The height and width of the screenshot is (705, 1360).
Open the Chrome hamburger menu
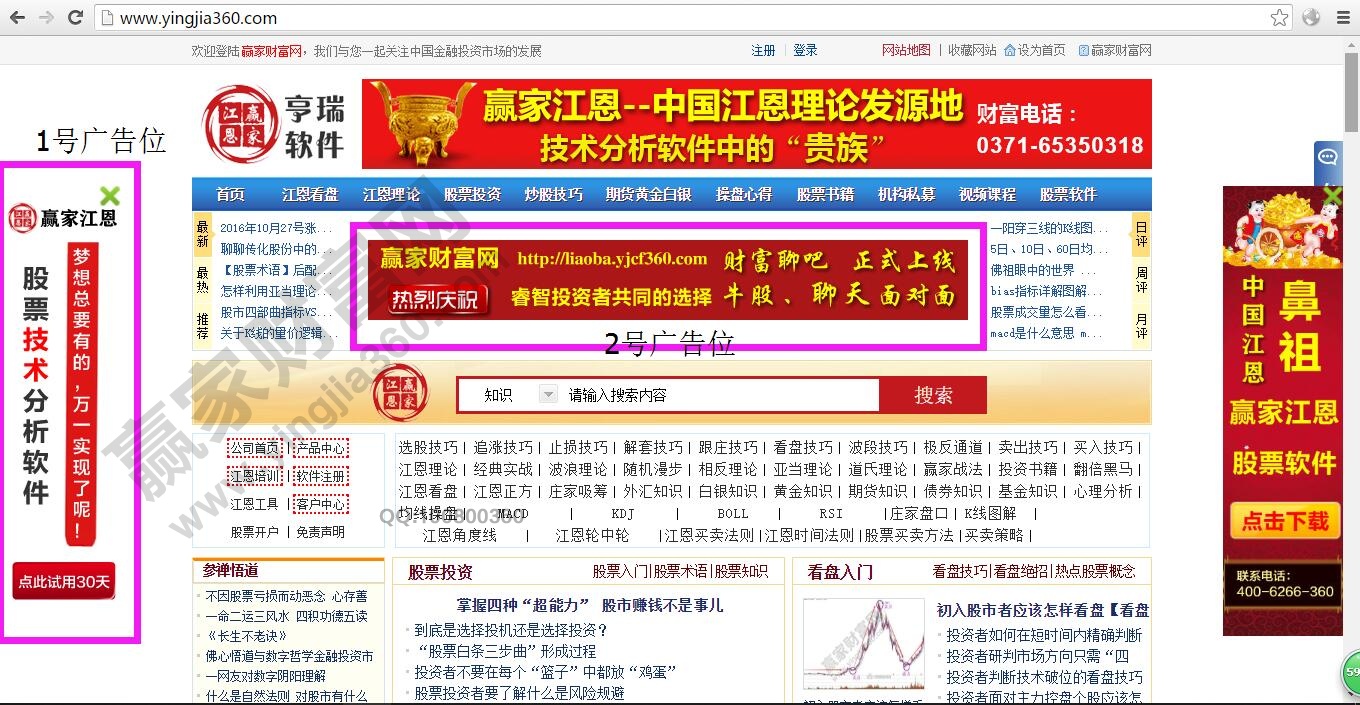(x=1340, y=17)
